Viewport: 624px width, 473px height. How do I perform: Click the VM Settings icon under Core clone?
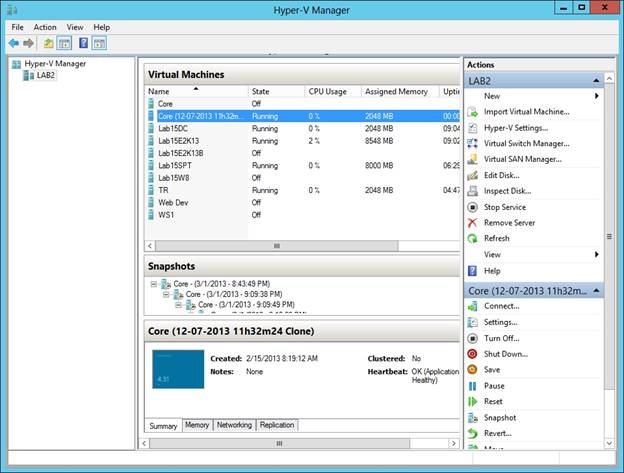(x=472, y=322)
